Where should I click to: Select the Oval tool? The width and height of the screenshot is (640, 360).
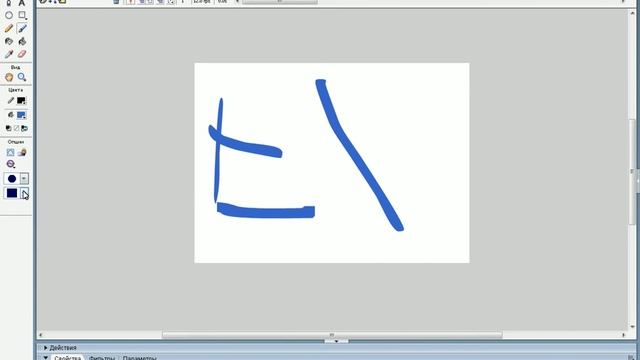coord(9,15)
